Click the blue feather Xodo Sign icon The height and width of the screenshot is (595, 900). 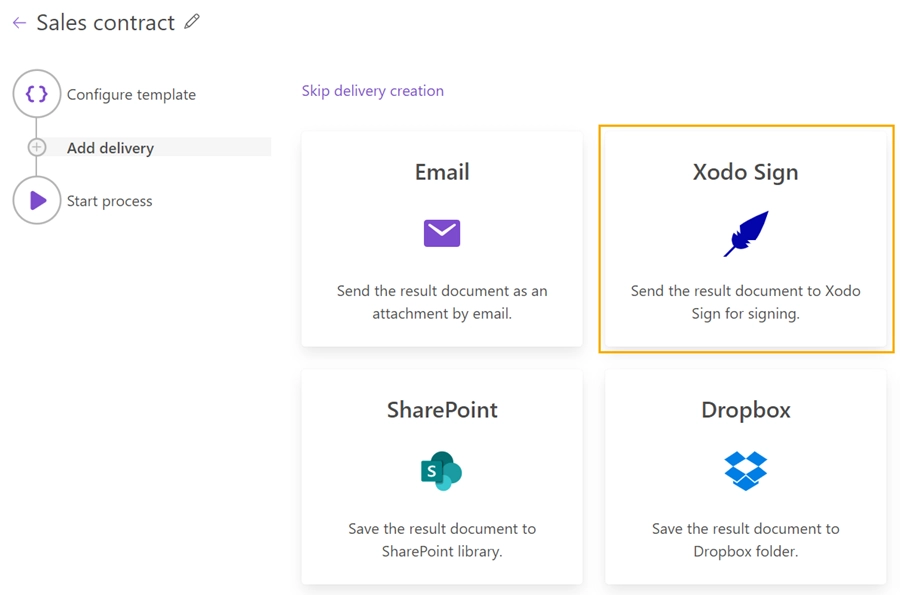(746, 234)
